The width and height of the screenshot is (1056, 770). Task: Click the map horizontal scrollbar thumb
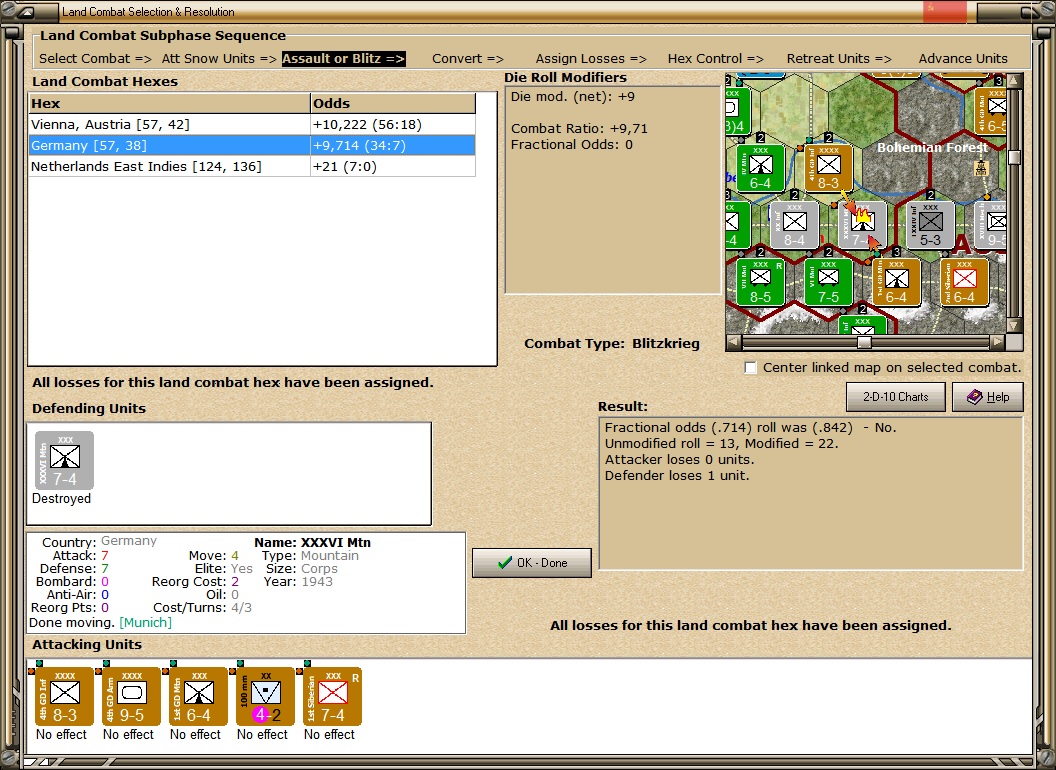[x=864, y=342]
